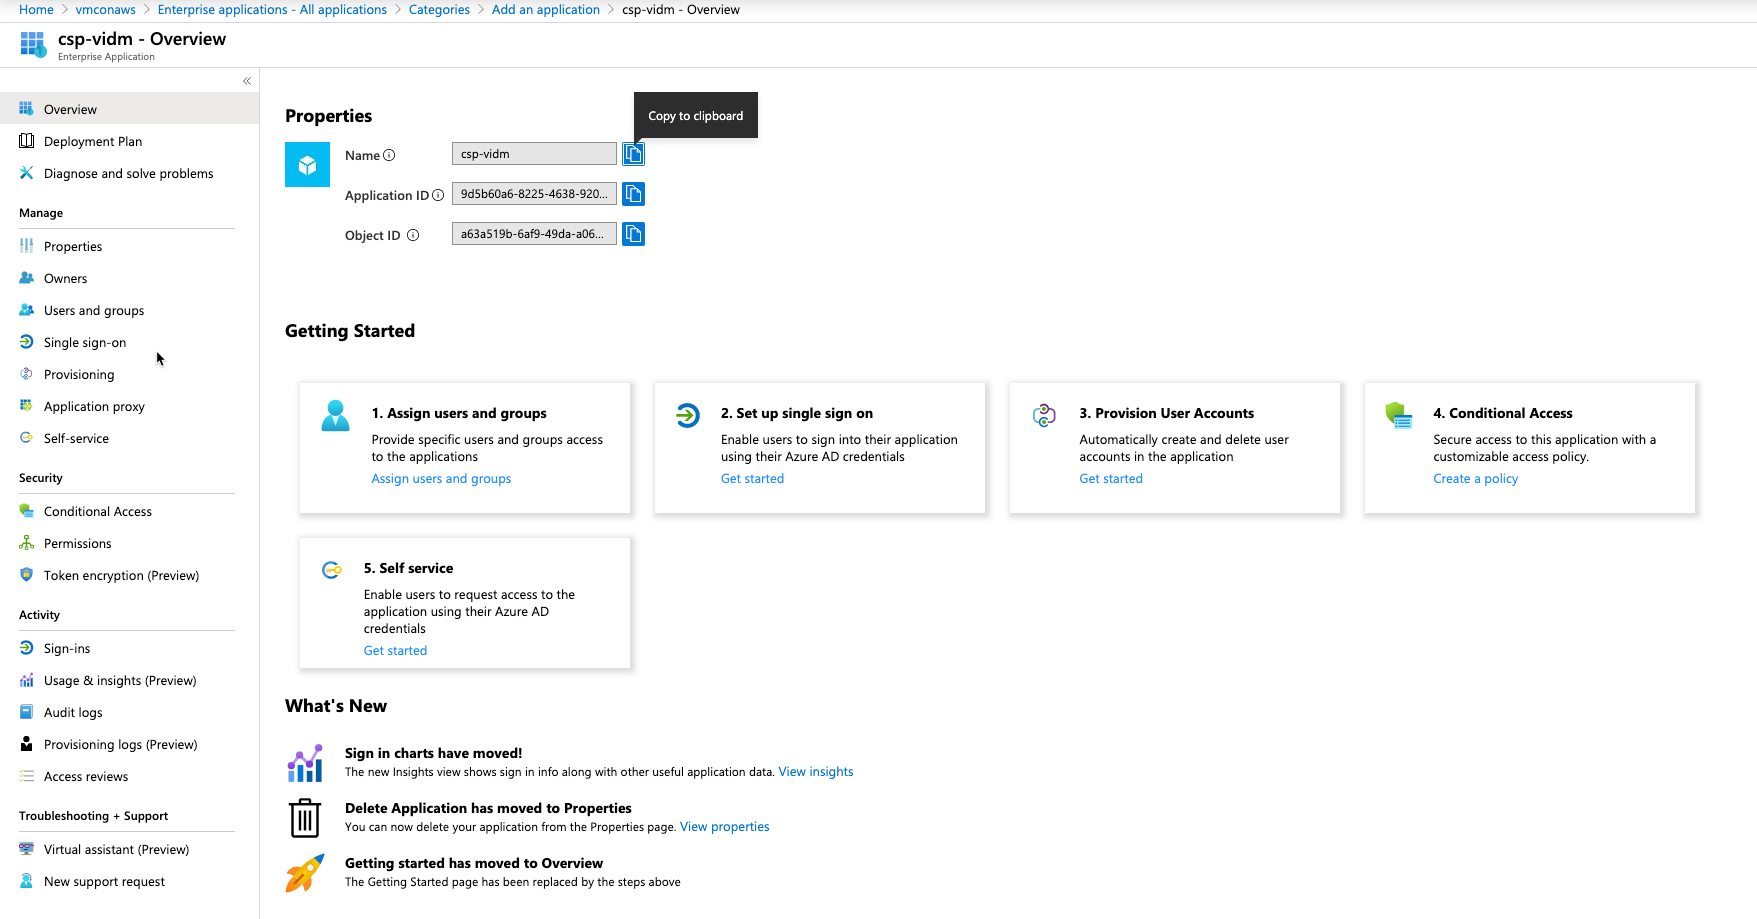
Task: Copy the Object ID to clipboard
Action: point(633,234)
